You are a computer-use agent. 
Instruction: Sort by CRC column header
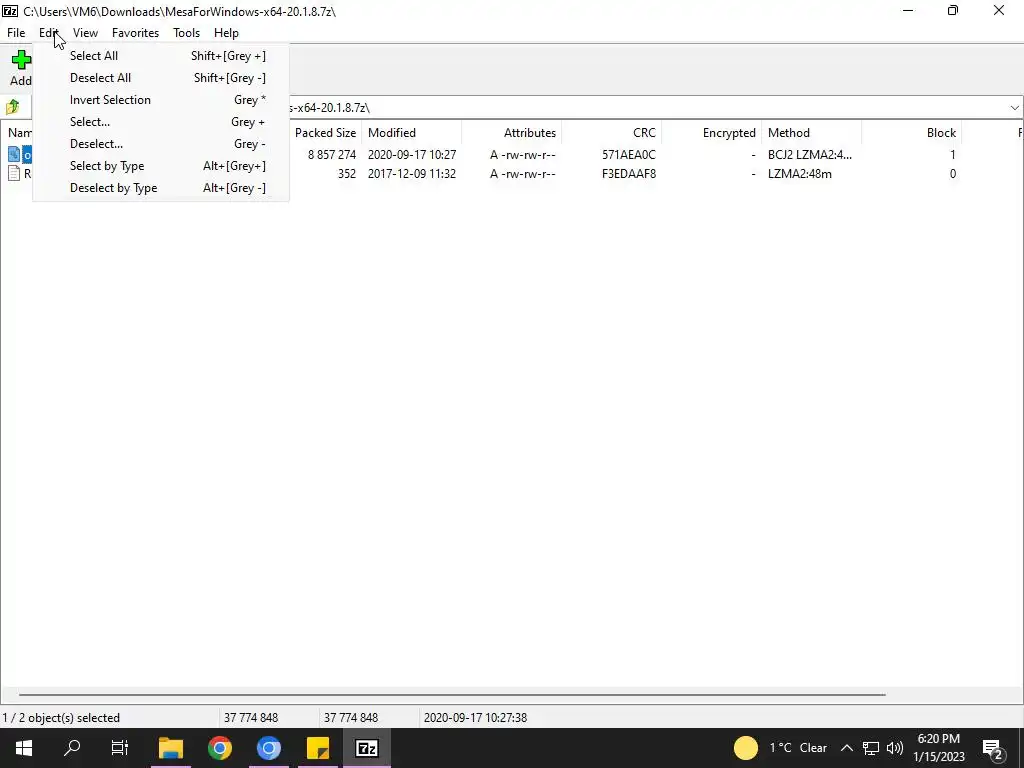[x=611, y=133]
